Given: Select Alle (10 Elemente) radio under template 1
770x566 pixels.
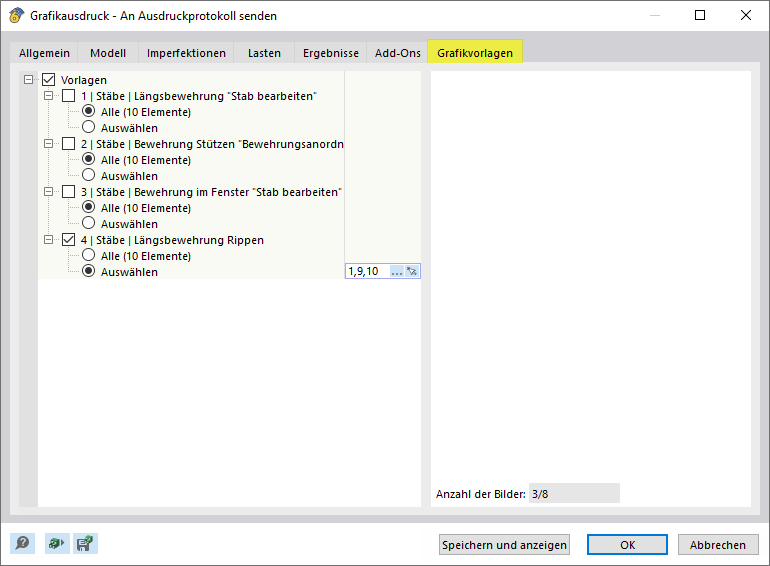Looking at the screenshot, I should pyautogui.click(x=88, y=111).
